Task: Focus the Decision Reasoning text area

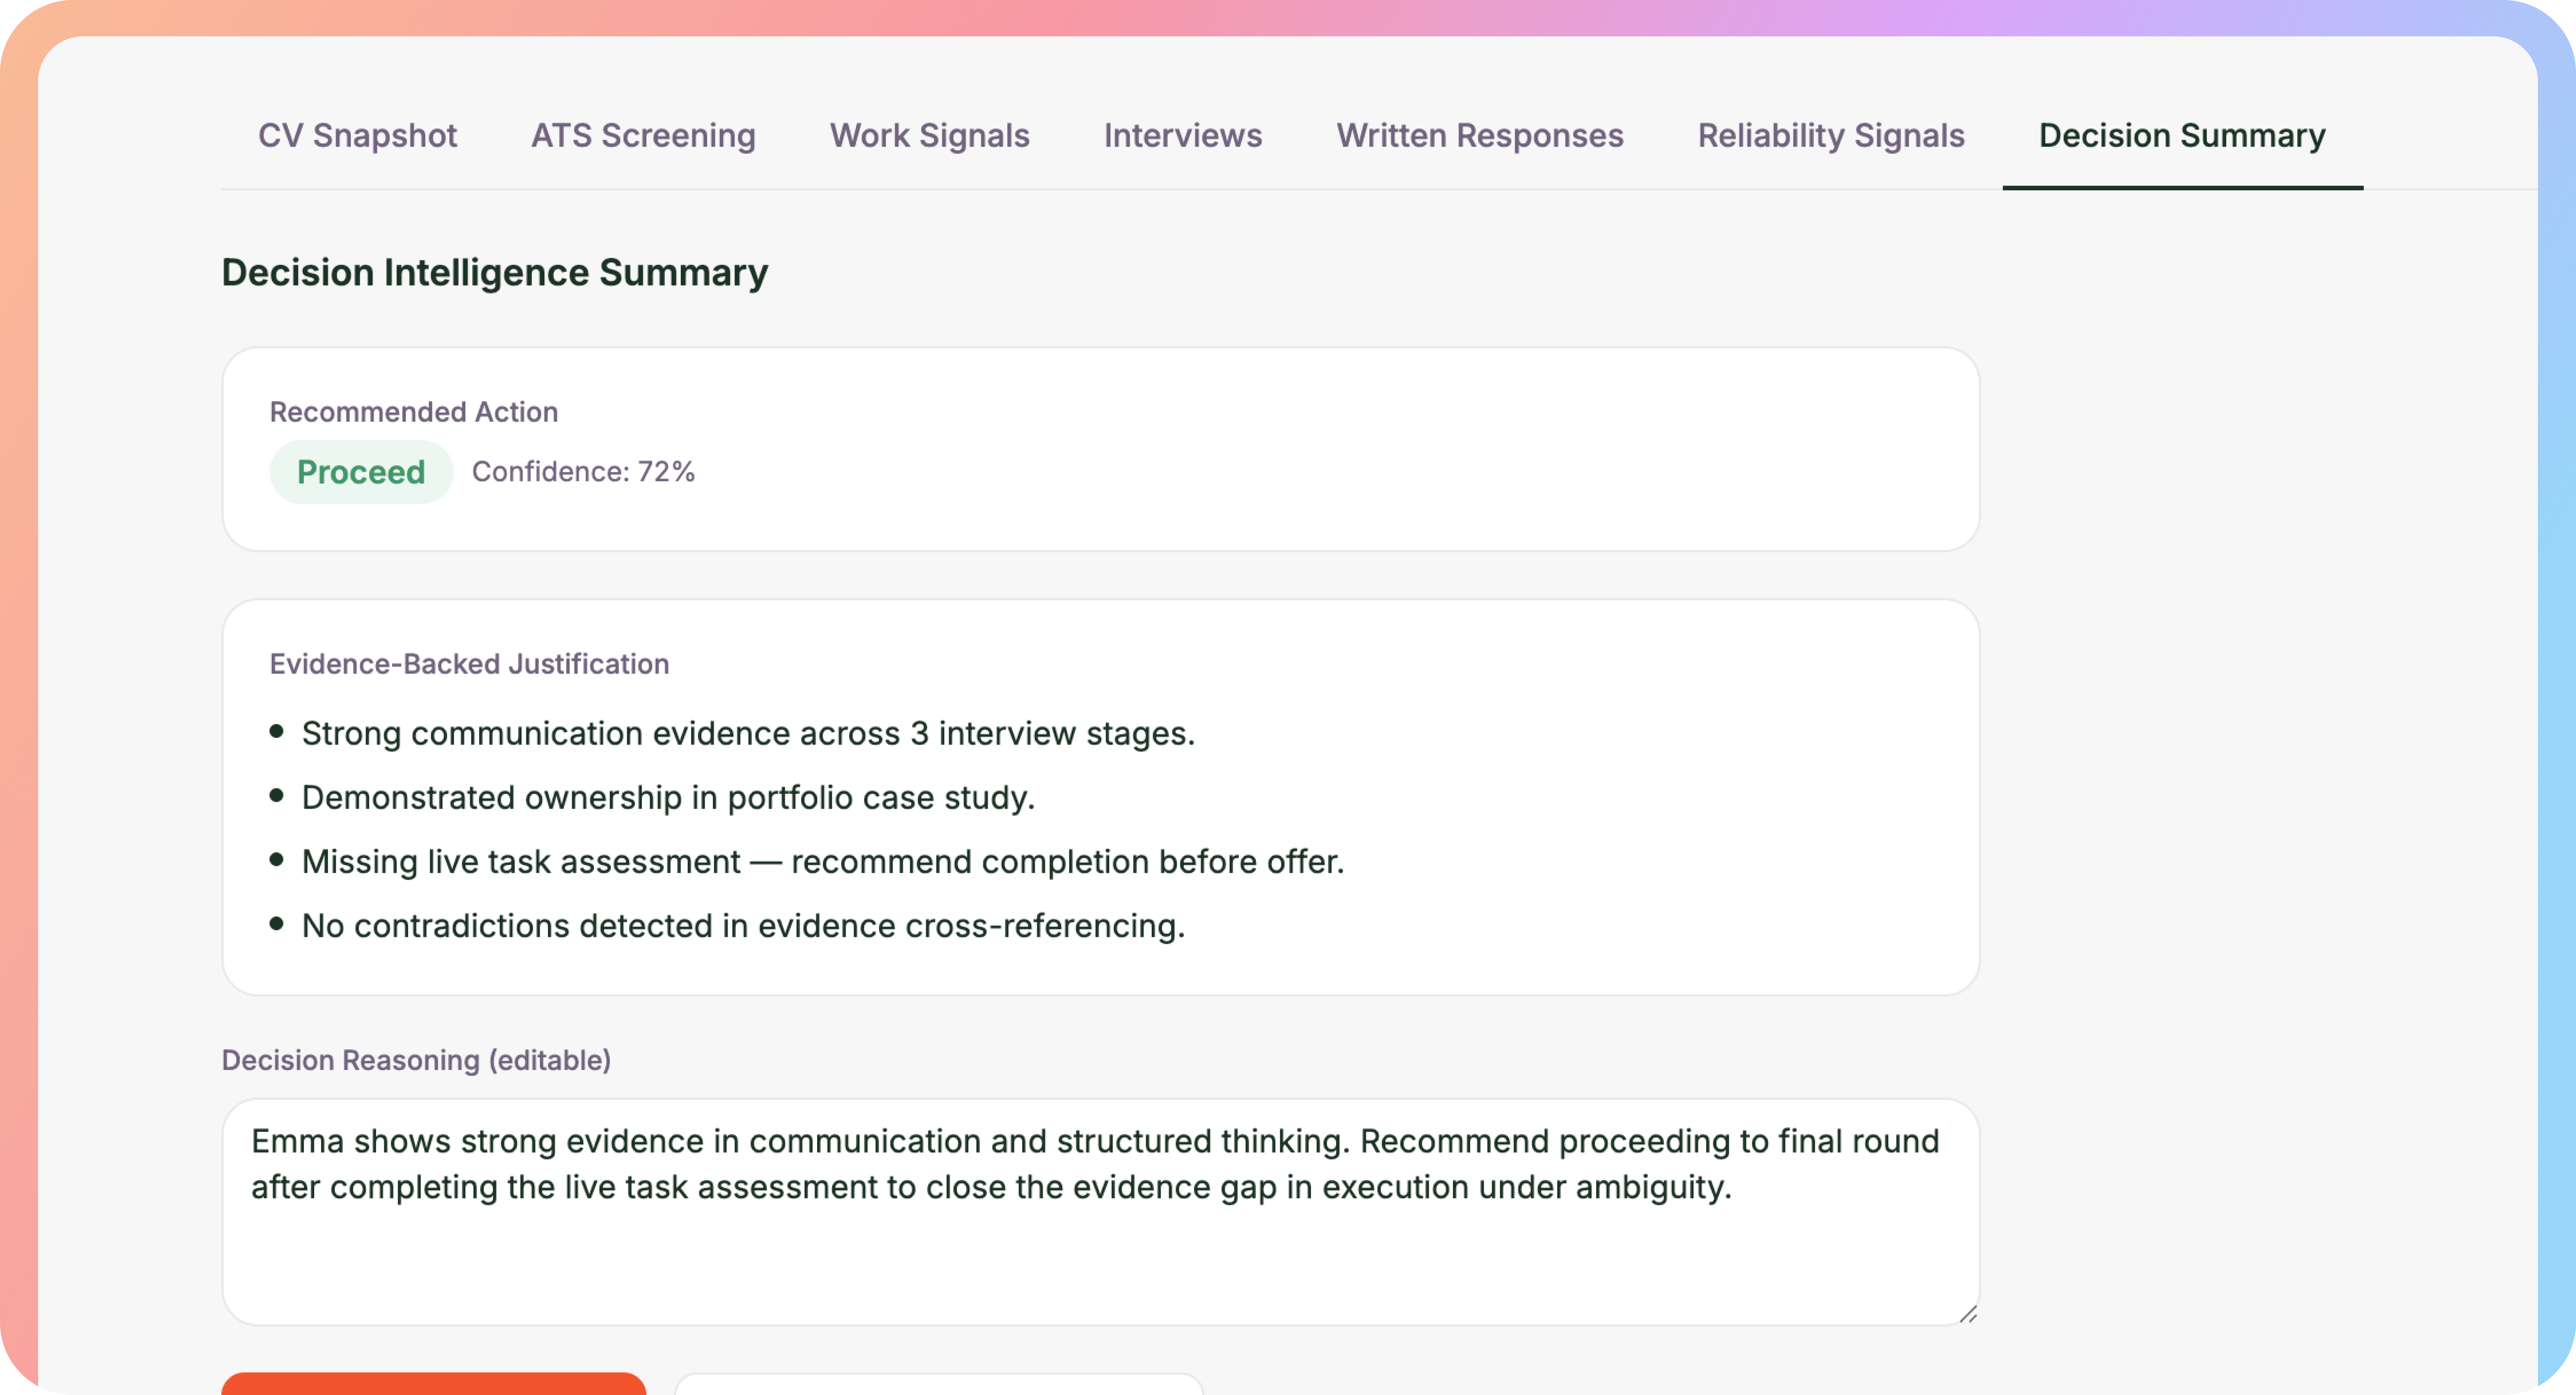Action: coord(1100,1250)
